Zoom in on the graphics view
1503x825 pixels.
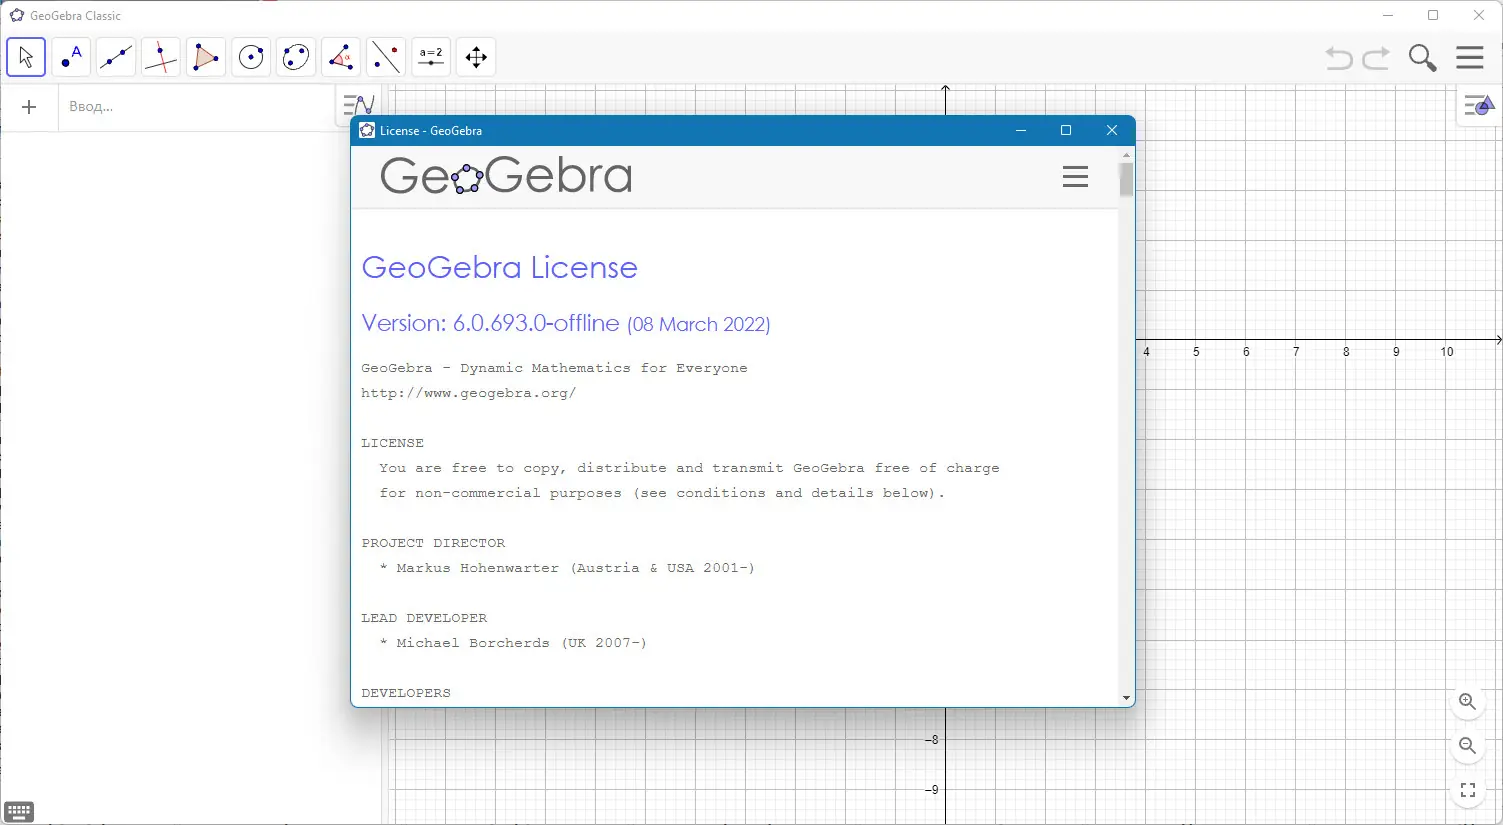point(1467,702)
